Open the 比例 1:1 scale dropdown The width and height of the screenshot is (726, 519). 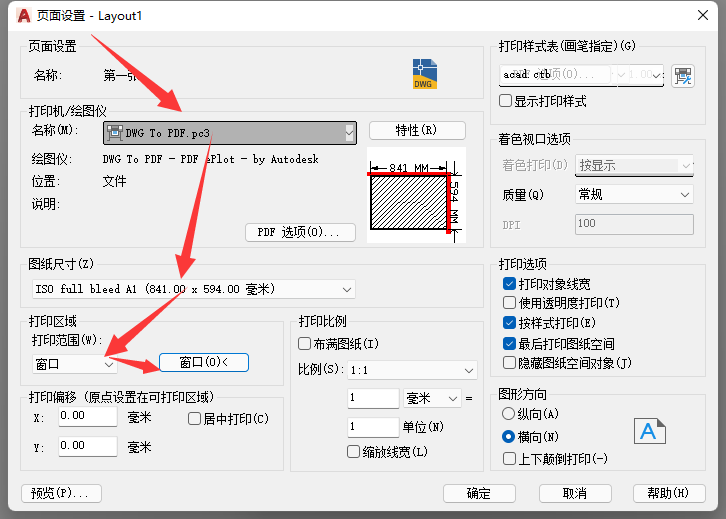pos(412,370)
